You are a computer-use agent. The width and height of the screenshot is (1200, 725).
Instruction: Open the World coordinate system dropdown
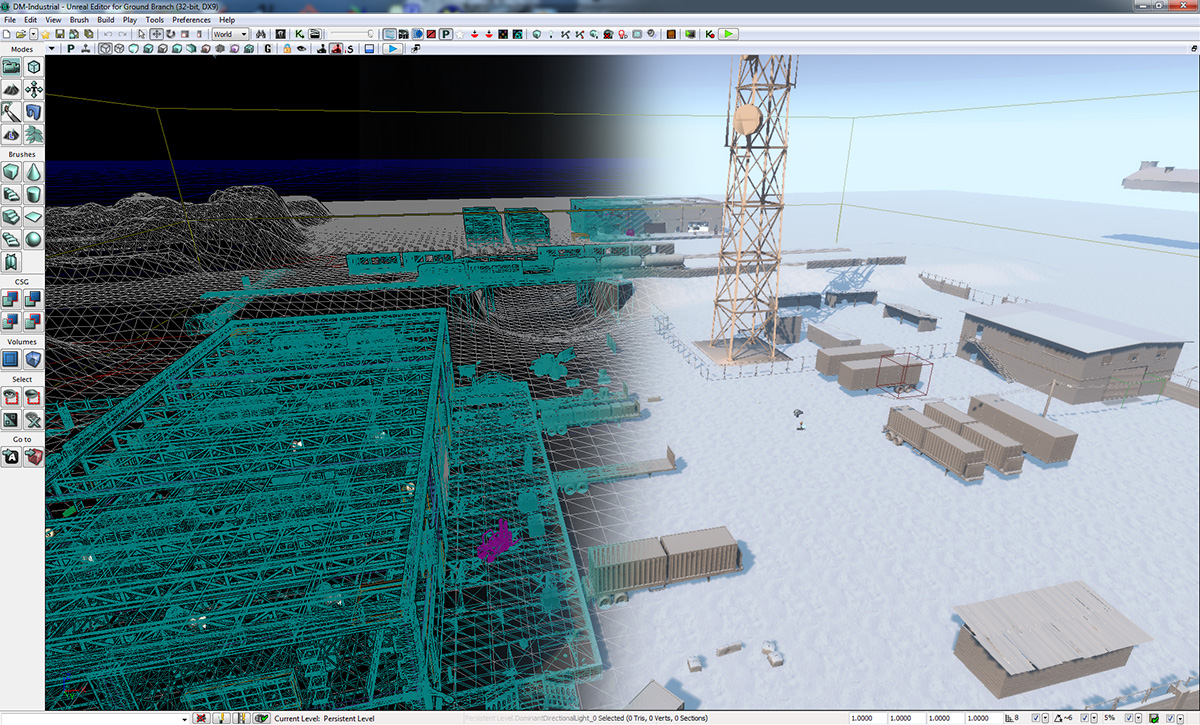(229, 34)
